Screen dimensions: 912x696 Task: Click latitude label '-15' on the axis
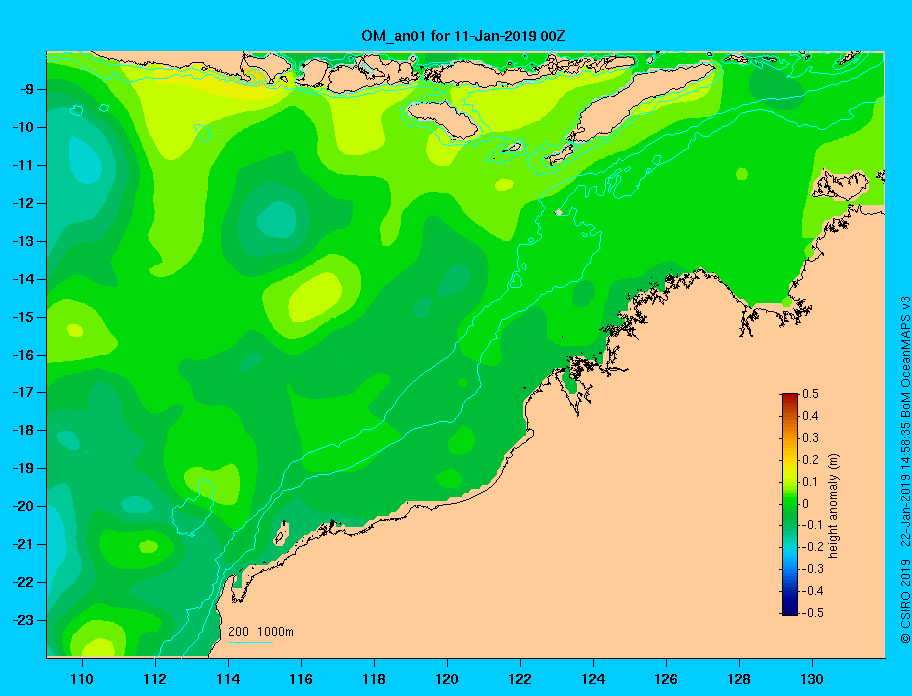[x=22, y=317]
